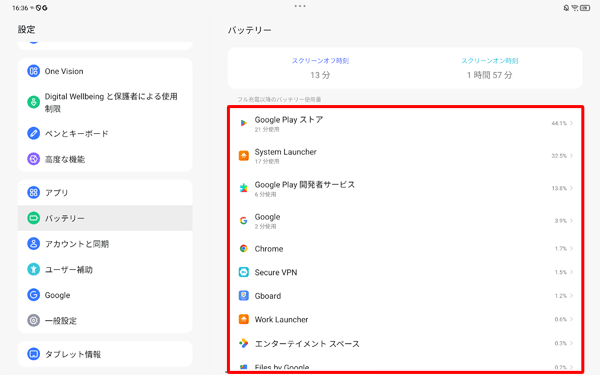Open One Vision settings
Screen dimensions: 600x375
tap(105, 71)
